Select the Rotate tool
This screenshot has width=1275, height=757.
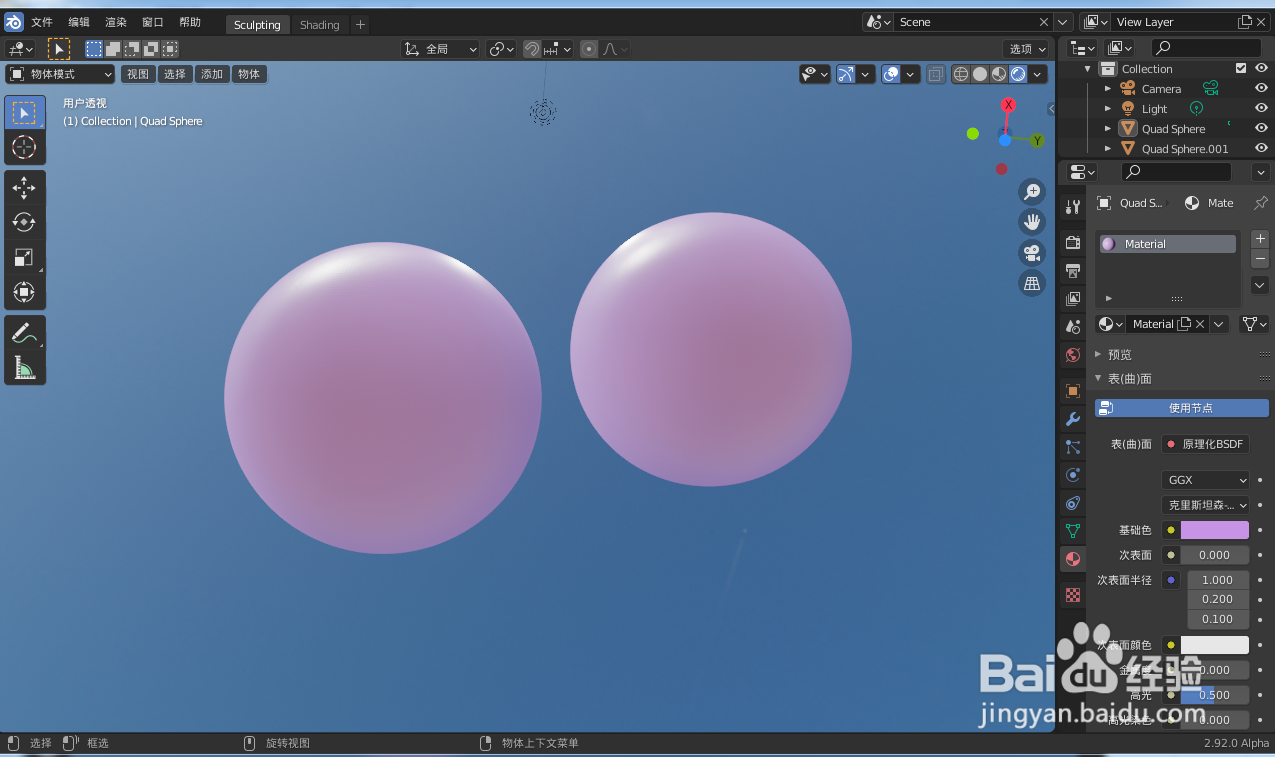[25, 222]
